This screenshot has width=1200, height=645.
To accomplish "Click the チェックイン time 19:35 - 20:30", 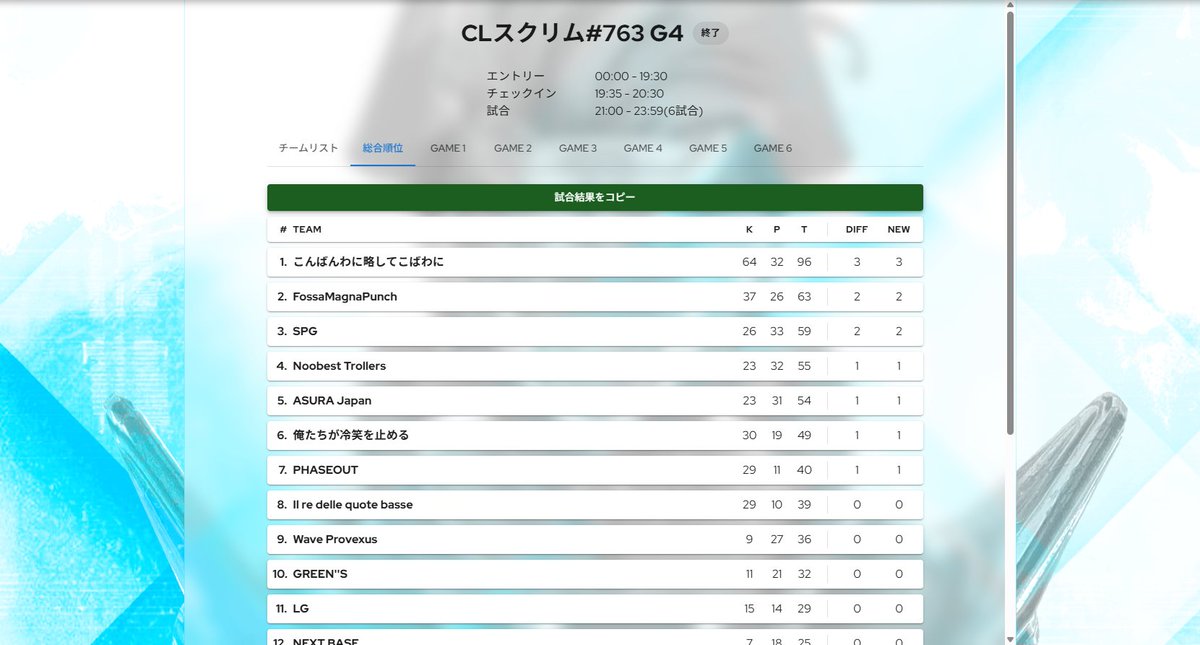I will click(629, 93).
